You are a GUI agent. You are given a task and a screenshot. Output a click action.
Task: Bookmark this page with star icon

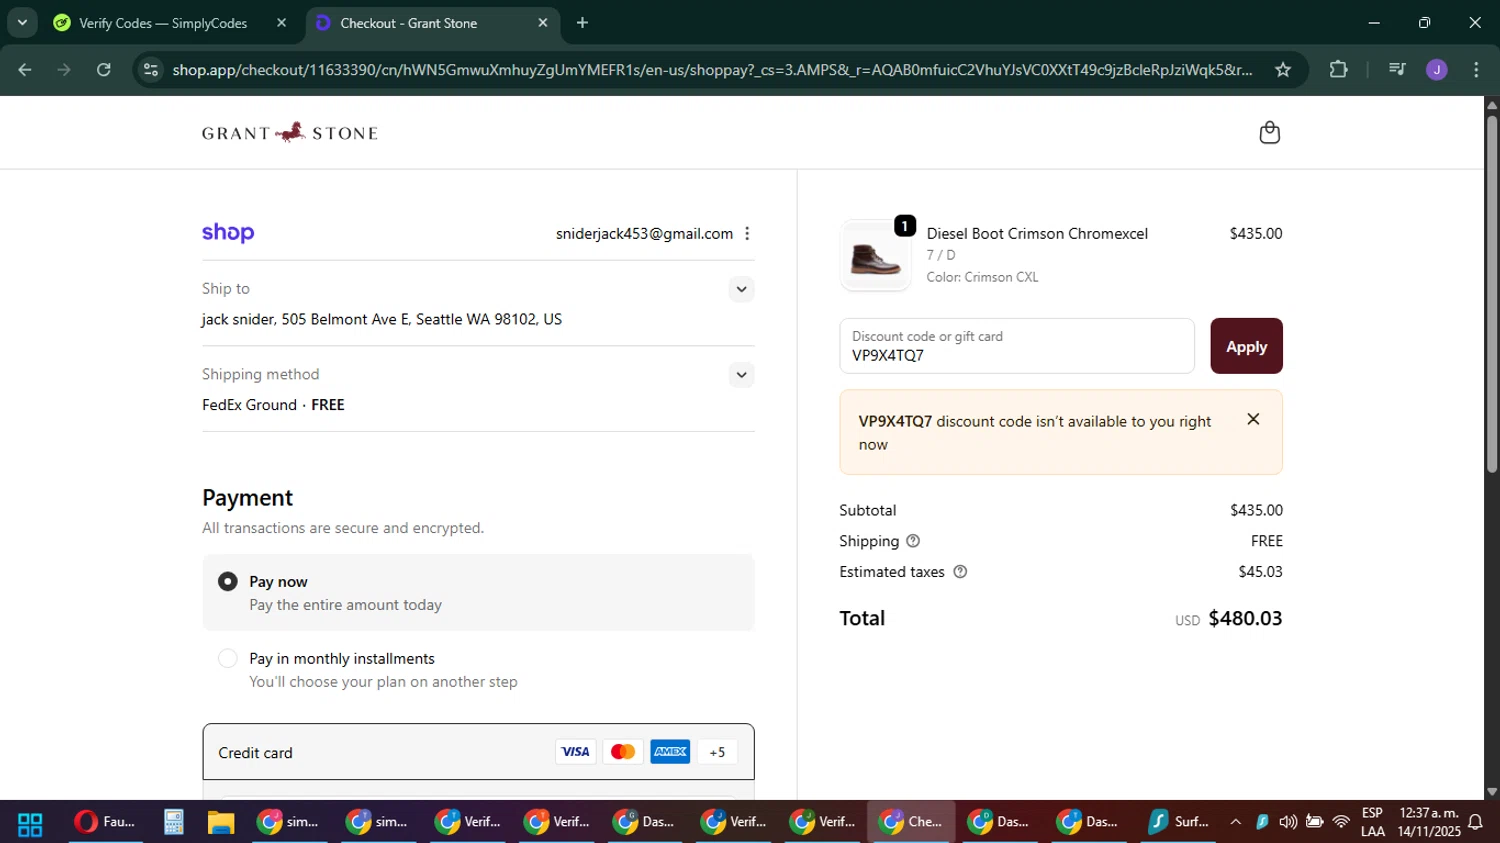click(x=1283, y=70)
